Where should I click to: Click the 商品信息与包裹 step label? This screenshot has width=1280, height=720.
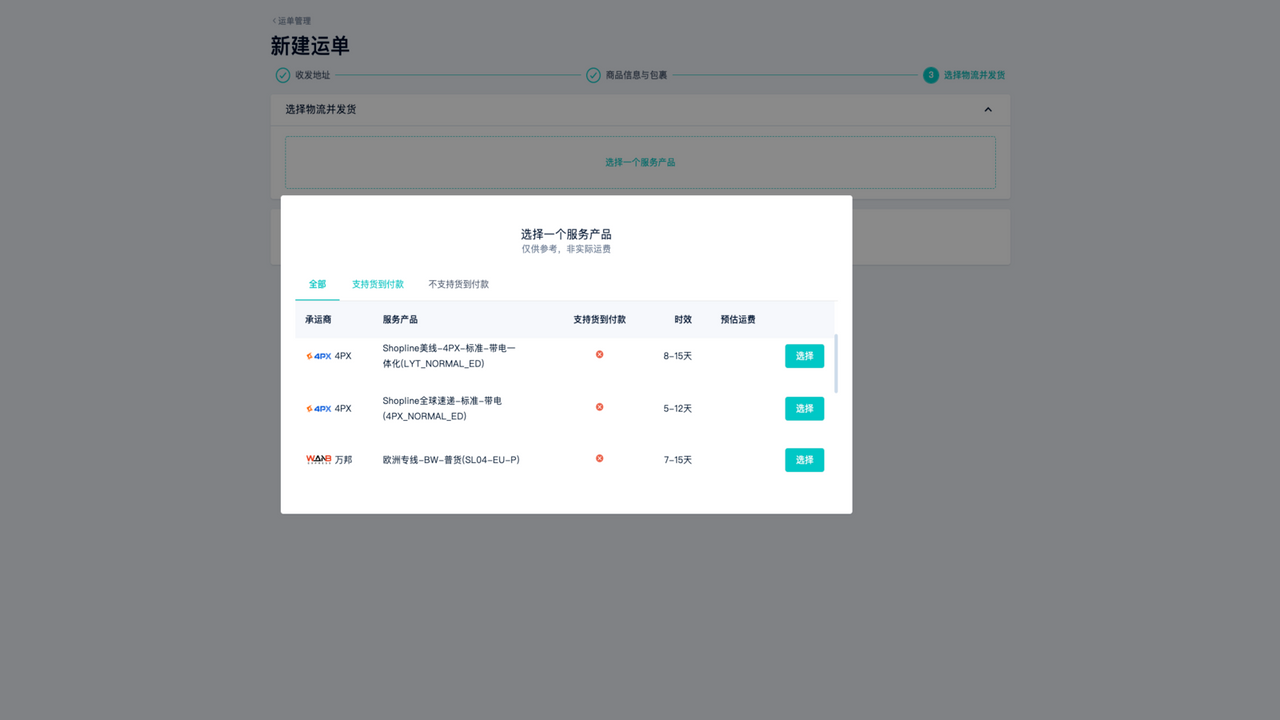636,75
